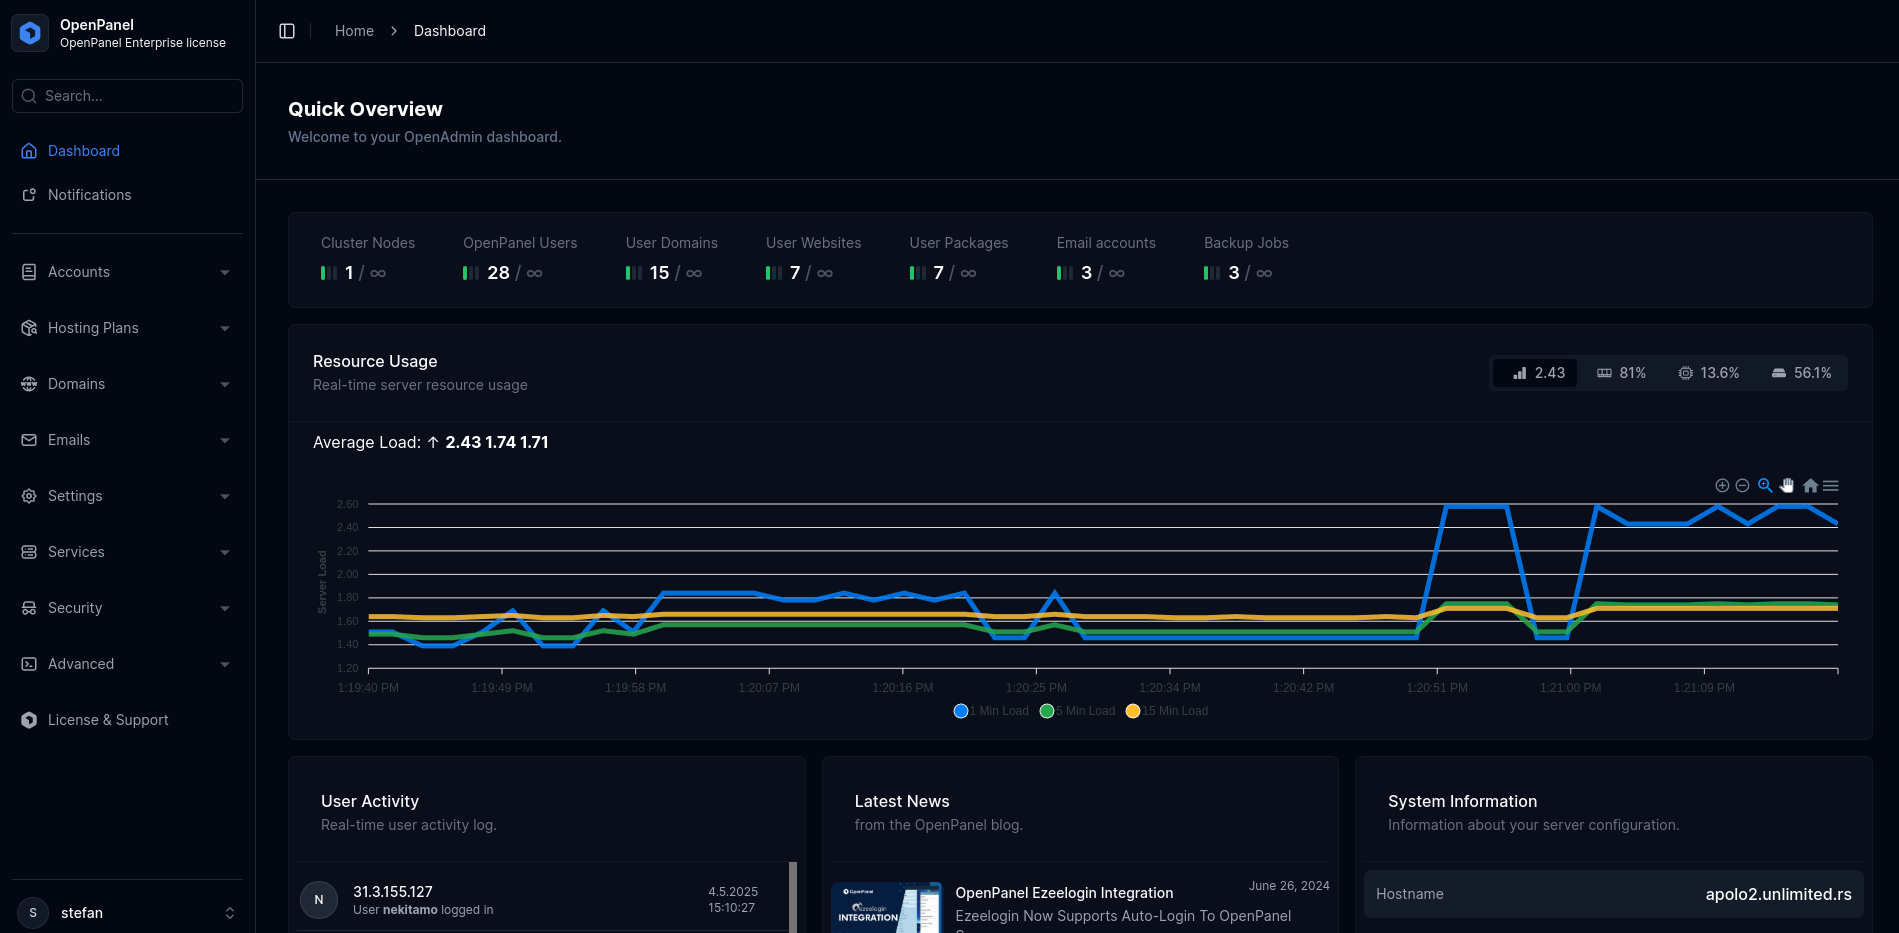Viewport: 1899px width, 933px height.
Task: Click the OpenPanel logo icon
Action: [30, 33]
